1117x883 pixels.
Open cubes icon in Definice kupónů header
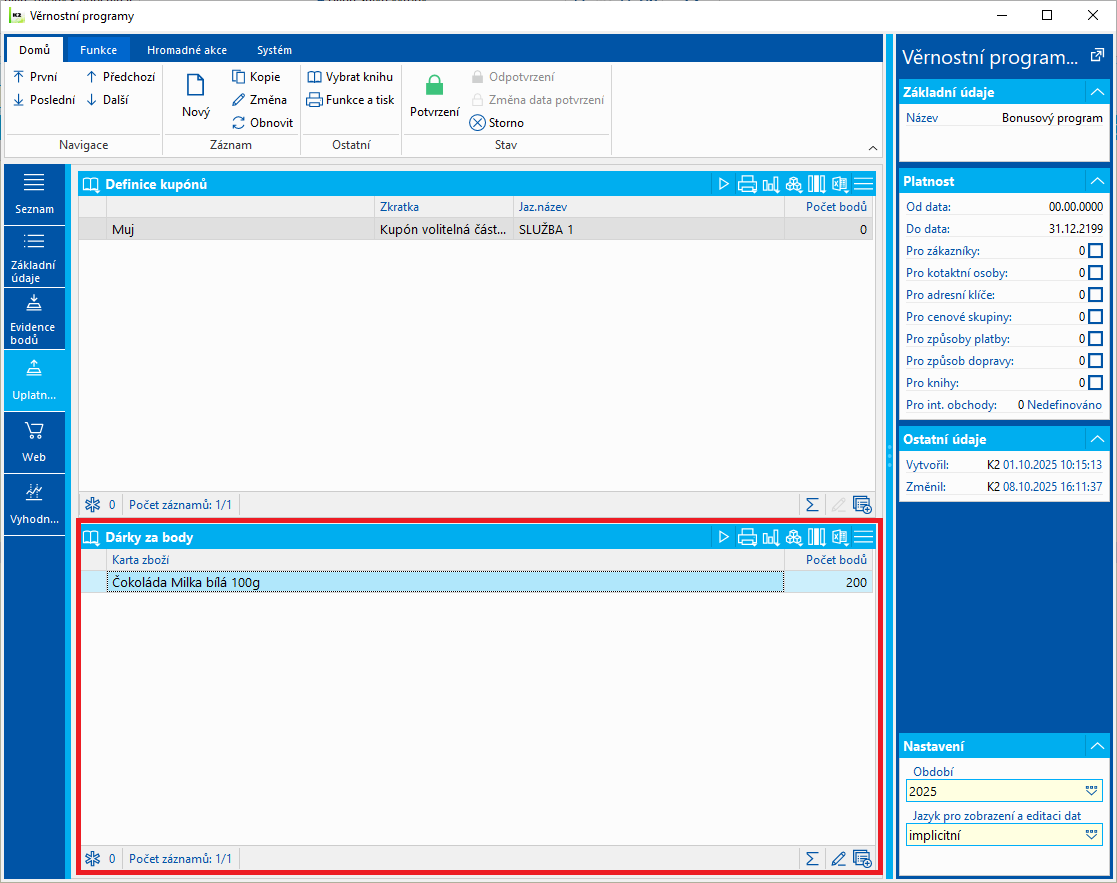[x=794, y=184]
